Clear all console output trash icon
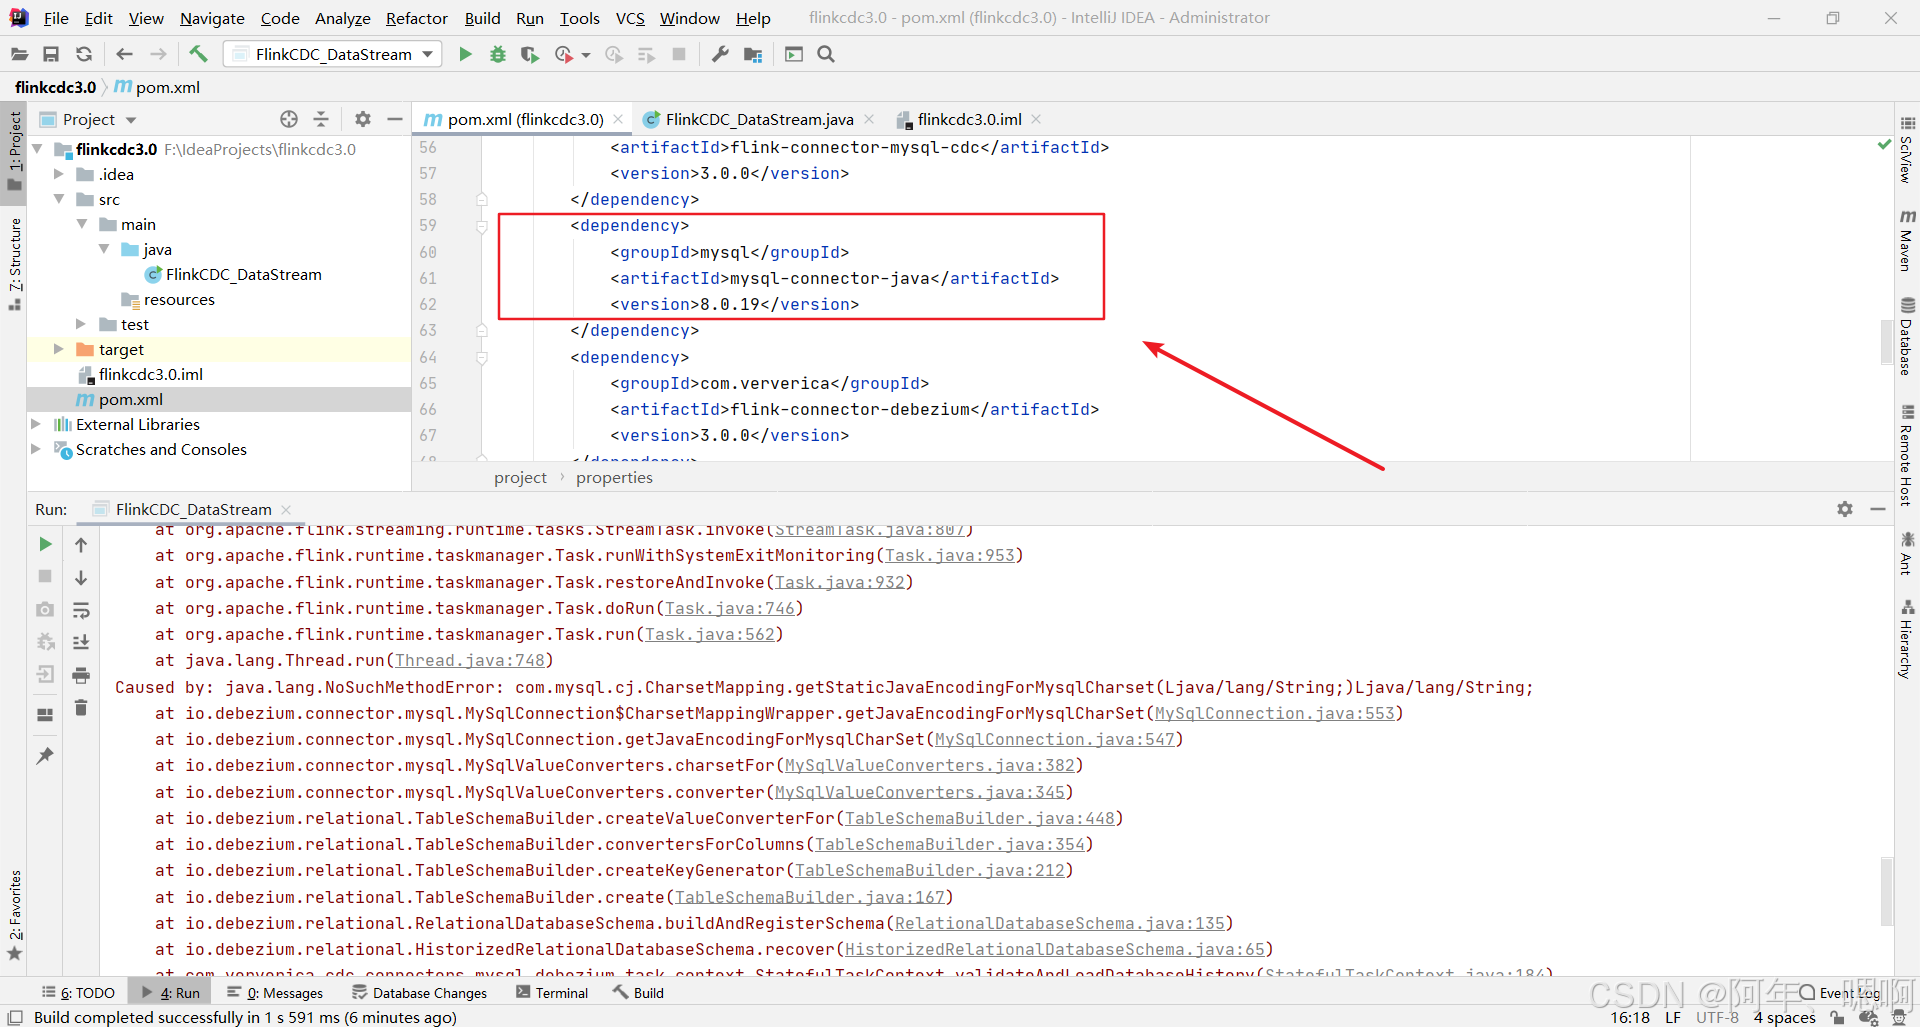1920x1027 pixels. tap(81, 708)
